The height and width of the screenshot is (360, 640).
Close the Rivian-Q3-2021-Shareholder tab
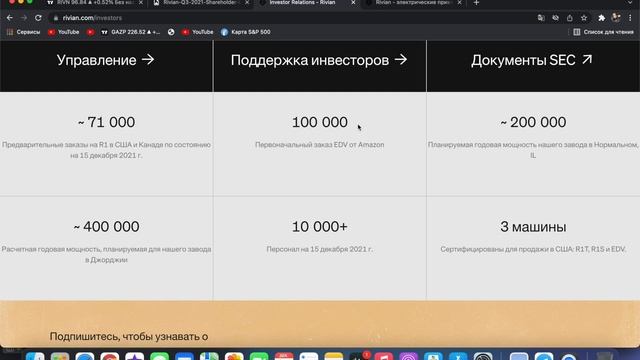pyautogui.click(x=247, y=3)
